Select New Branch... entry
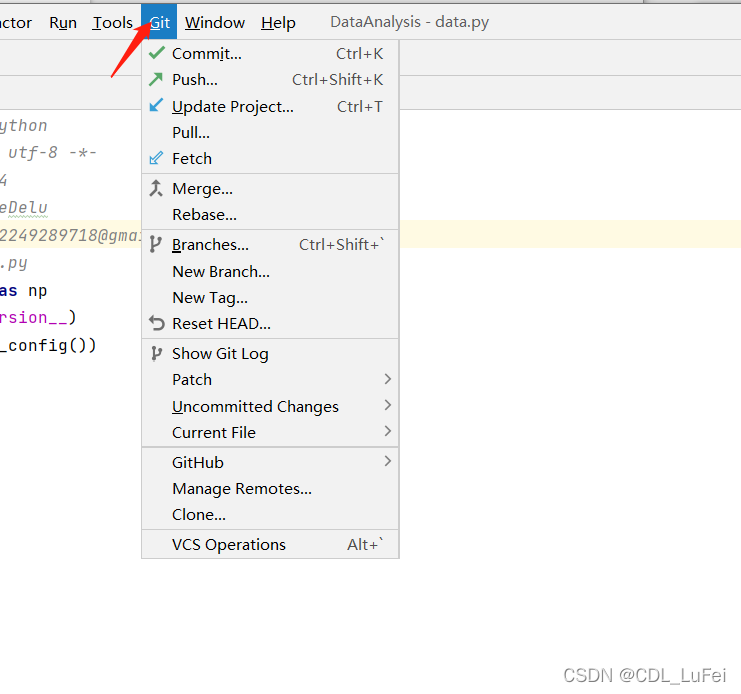The height and width of the screenshot is (694, 741). point(270,272)
